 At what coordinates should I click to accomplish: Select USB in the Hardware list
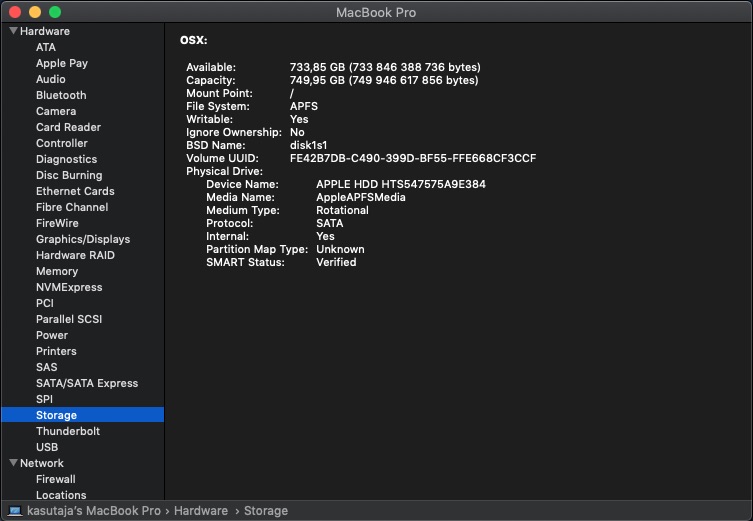(47, 447)
